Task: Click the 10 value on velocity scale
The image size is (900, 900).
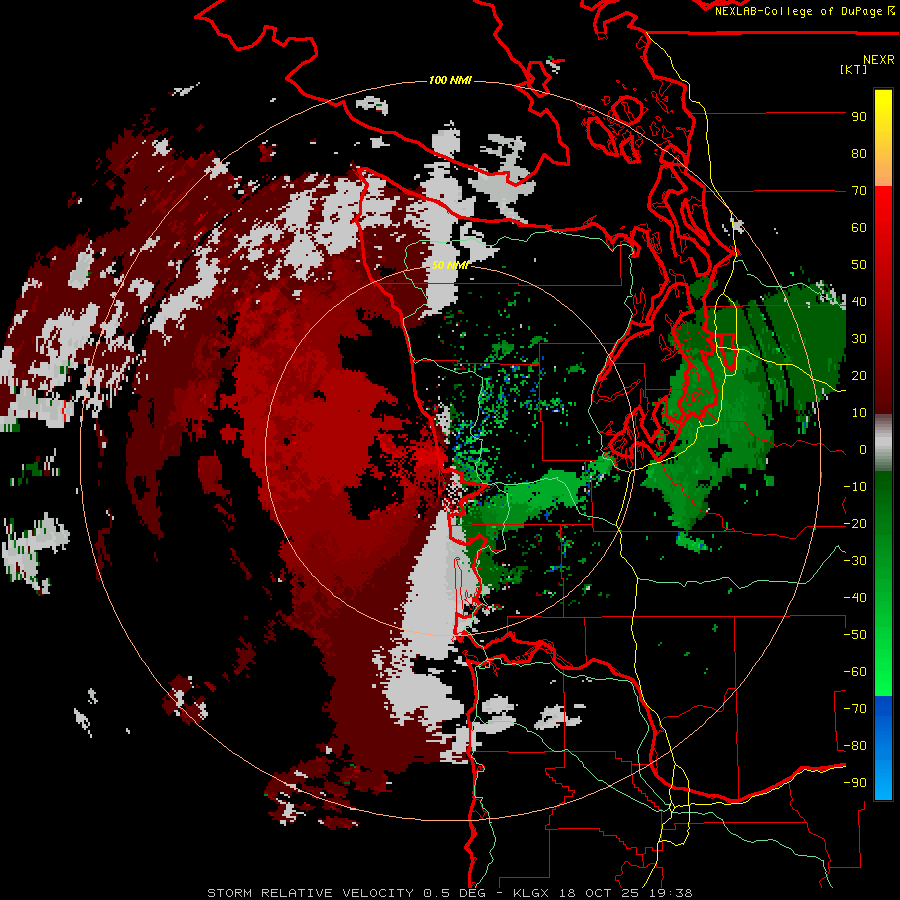Action: coord(859,413)
